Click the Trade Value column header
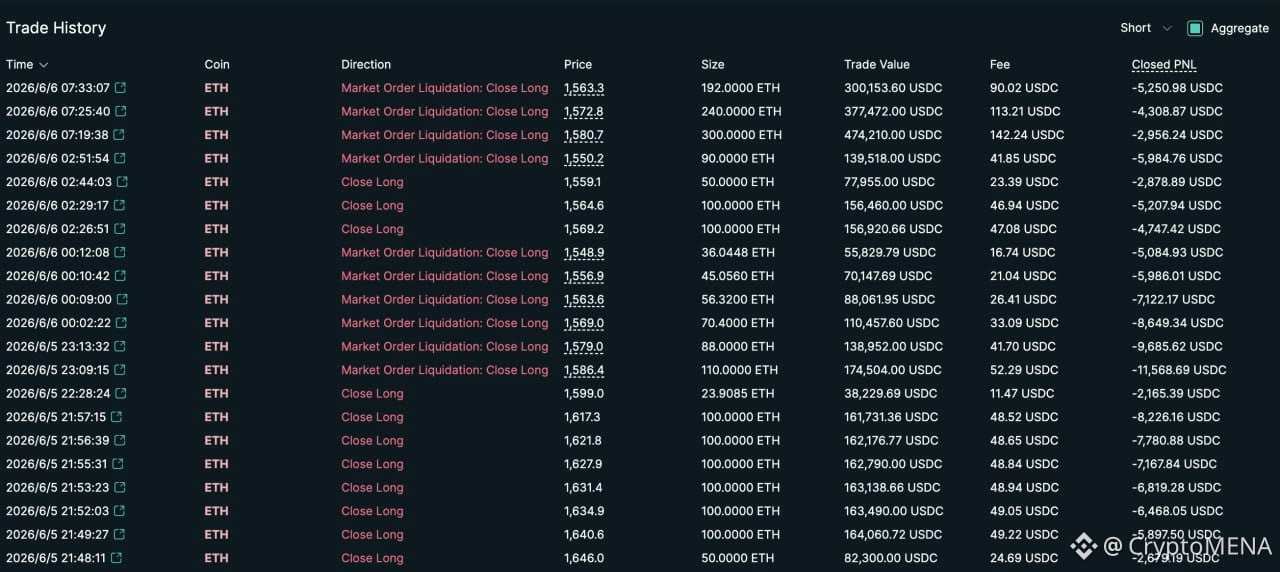 point(877,64)
